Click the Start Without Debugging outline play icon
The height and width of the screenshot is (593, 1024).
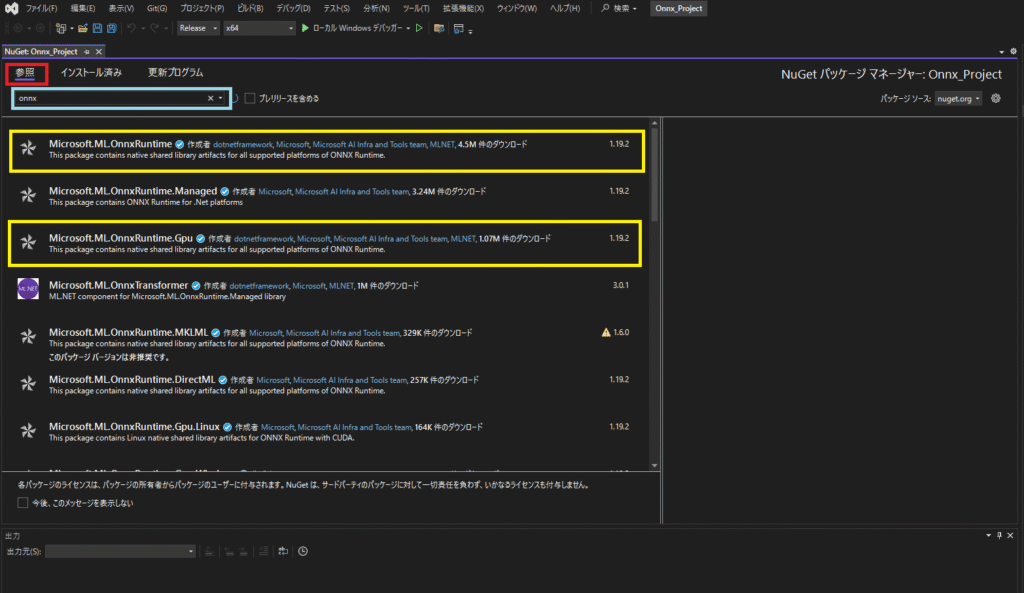coord(419,28)
